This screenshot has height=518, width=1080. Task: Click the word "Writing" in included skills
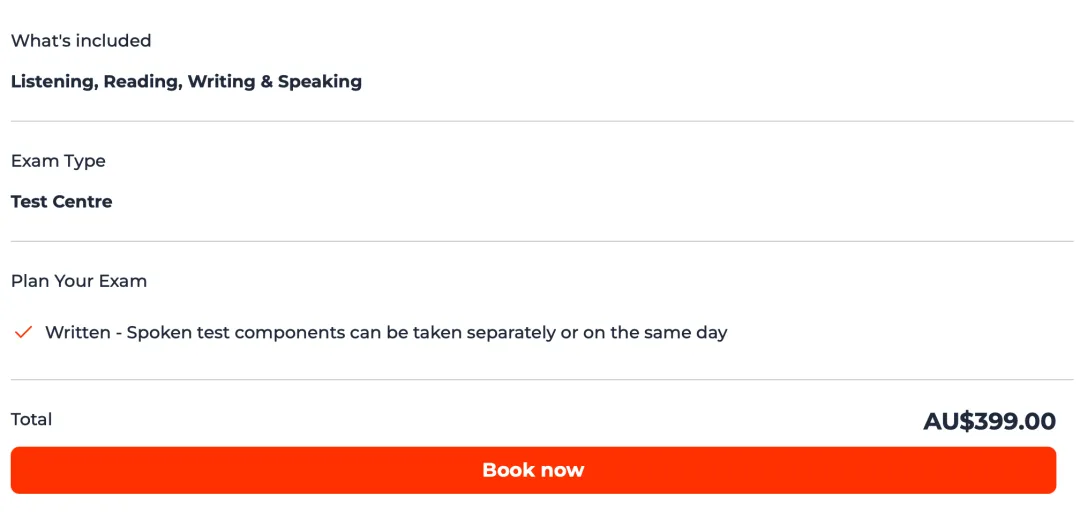point(221,82)
